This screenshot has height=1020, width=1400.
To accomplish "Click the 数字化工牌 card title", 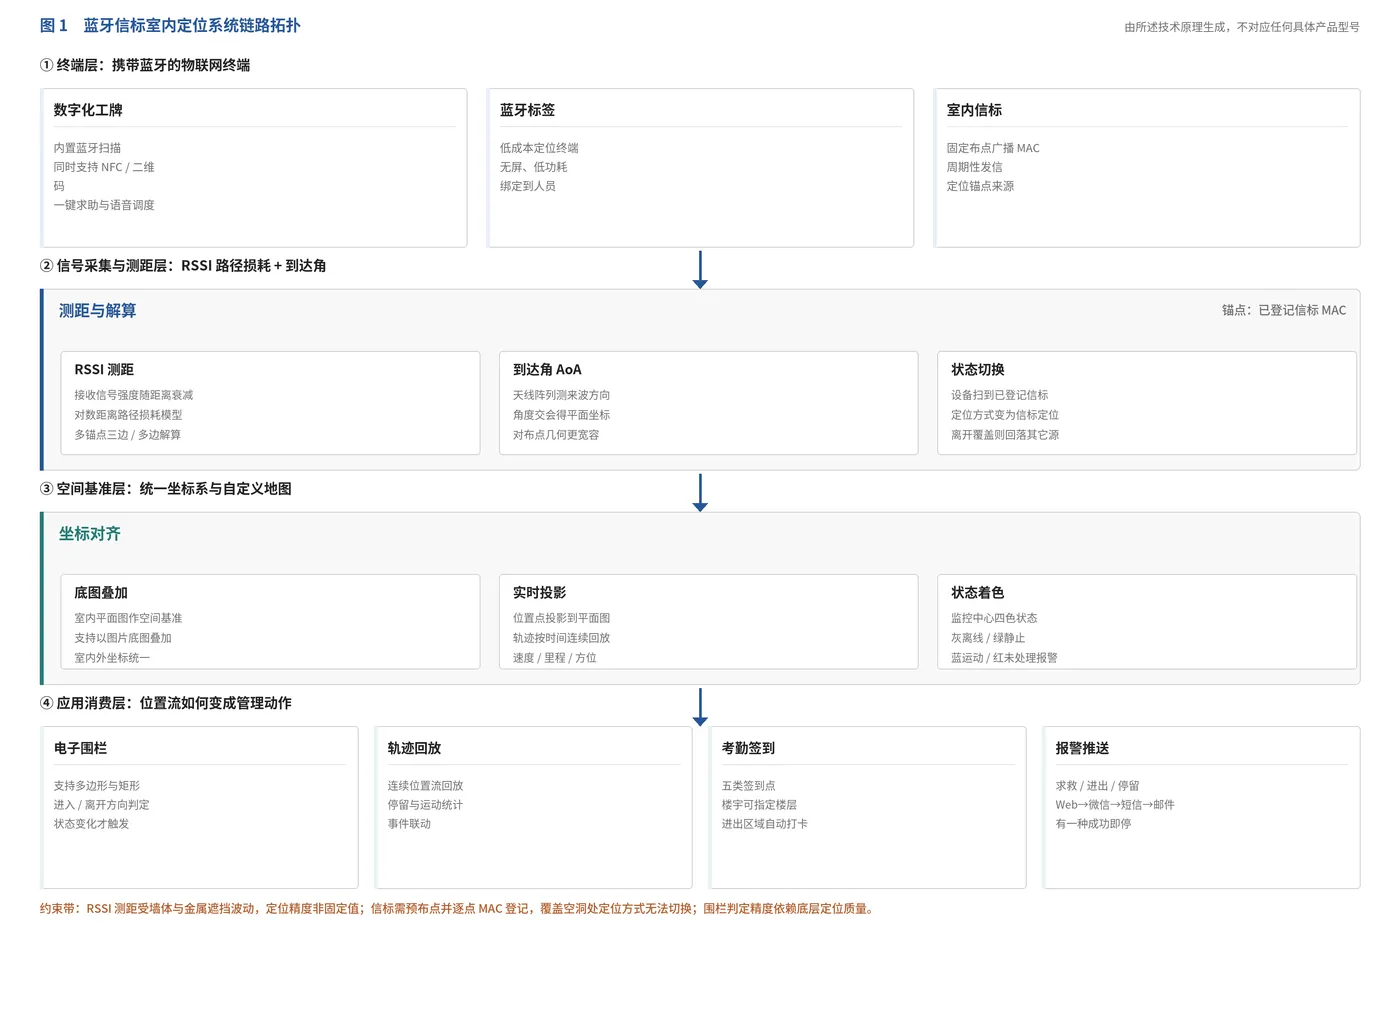I will (x=88, y=110).
